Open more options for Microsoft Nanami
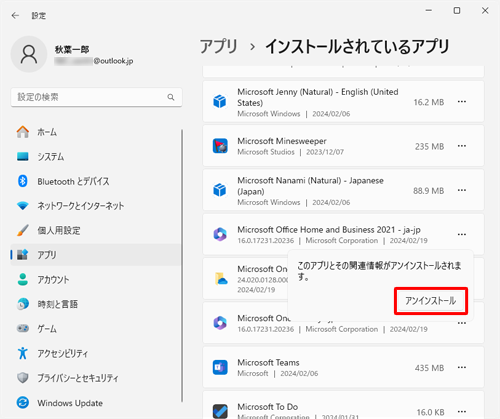This screenshot has height=419, width=500. coord(462,190)
